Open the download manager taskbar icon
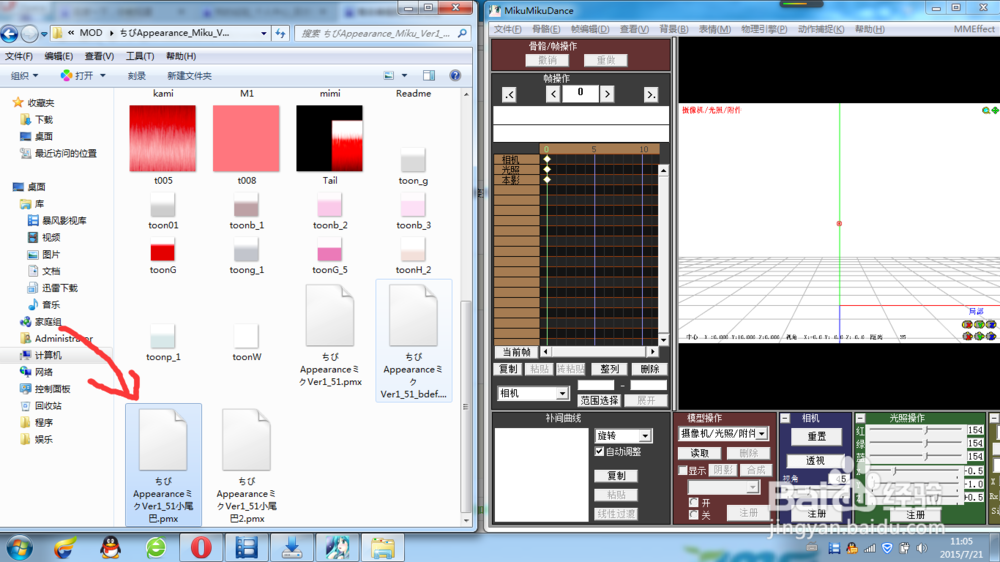 (x=292, y=547)
